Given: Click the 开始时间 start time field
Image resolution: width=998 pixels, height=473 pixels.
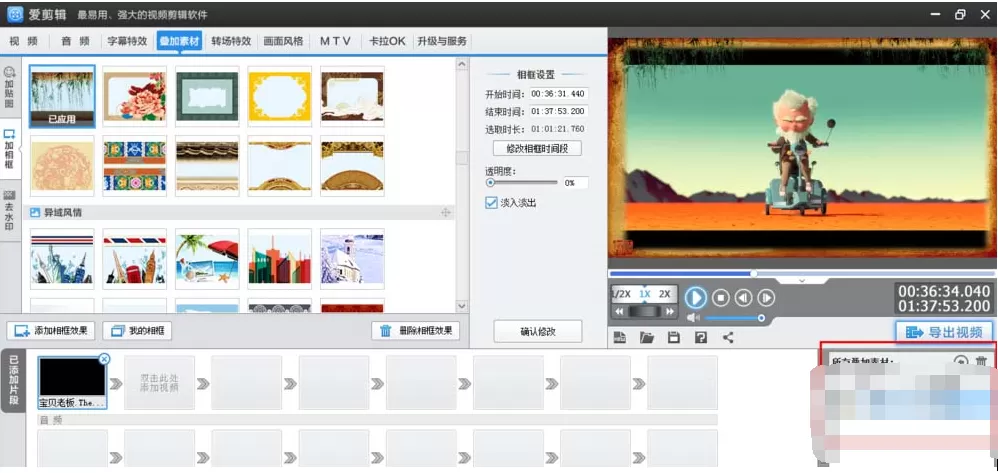Looking at the screenshot, I should 559,94.
